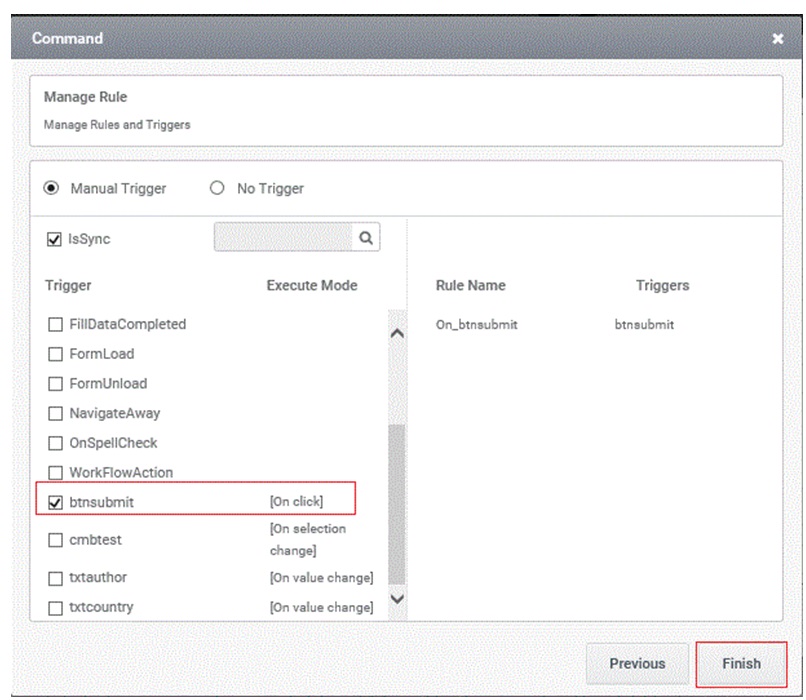806x700 pixels.
Task: Click the Finish button
Action: [x=741, y=664]
